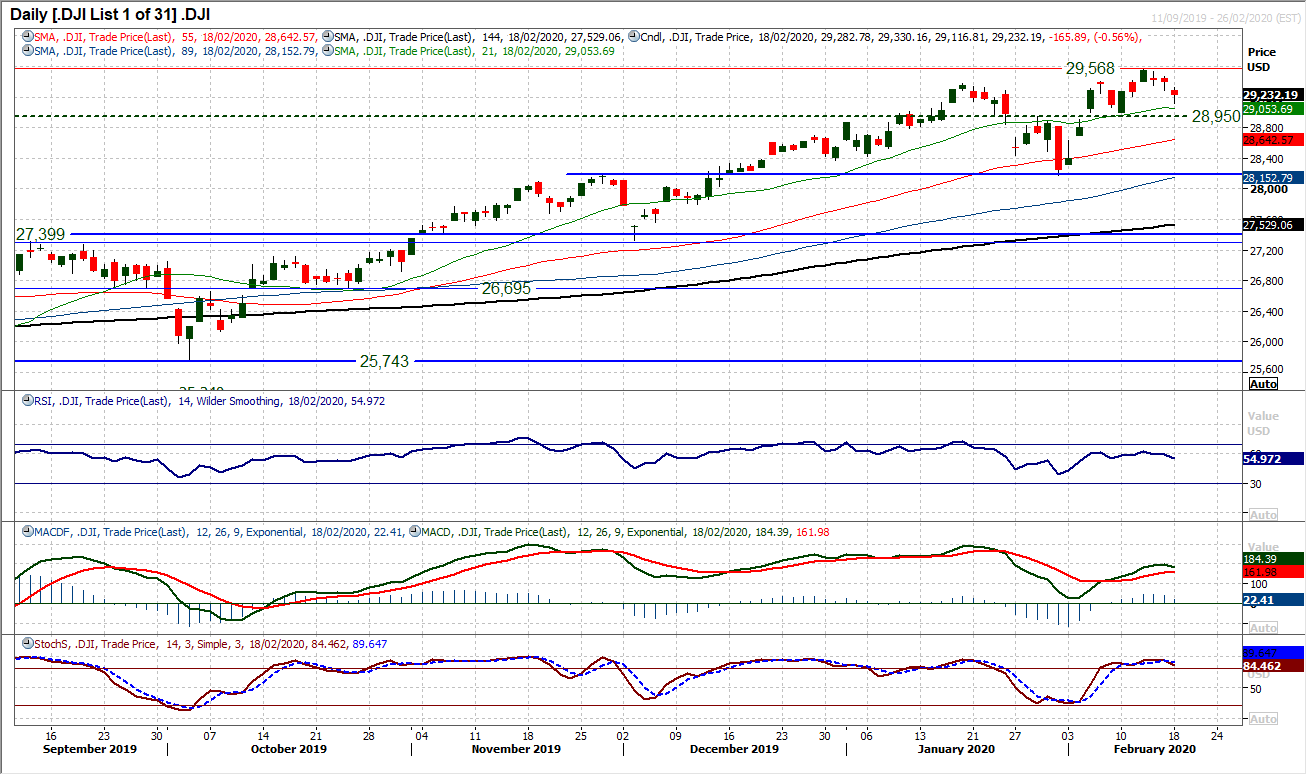
Task: Click the 29,568 resistance level label
Action: [1091, 69]
